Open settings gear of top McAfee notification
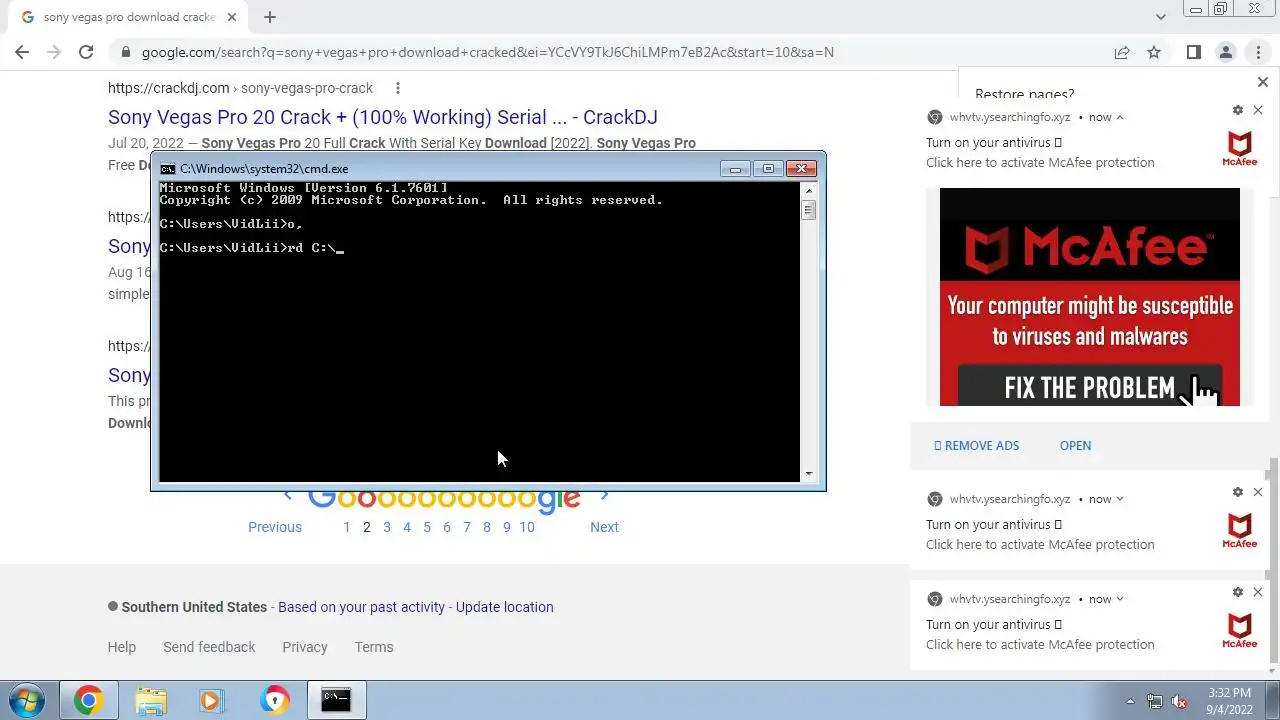This screenshot has width=1280, height=720. [x=1238, y=110]
